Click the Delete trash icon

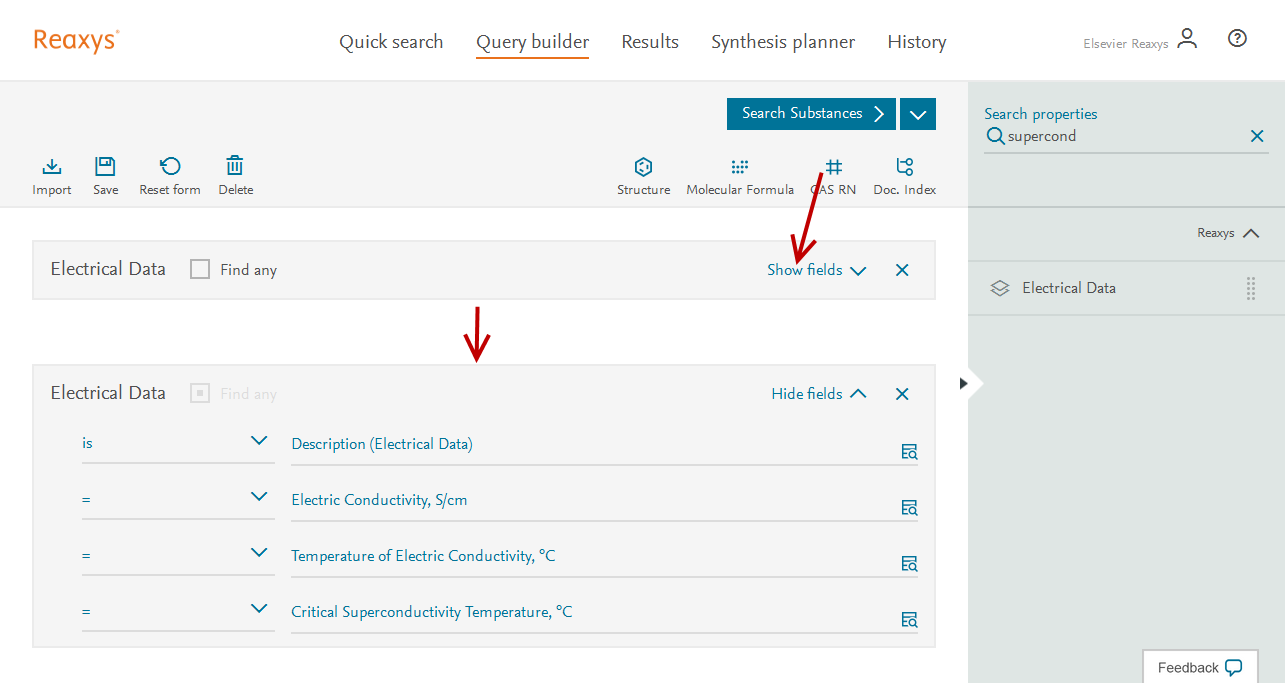tap(235, 167)
